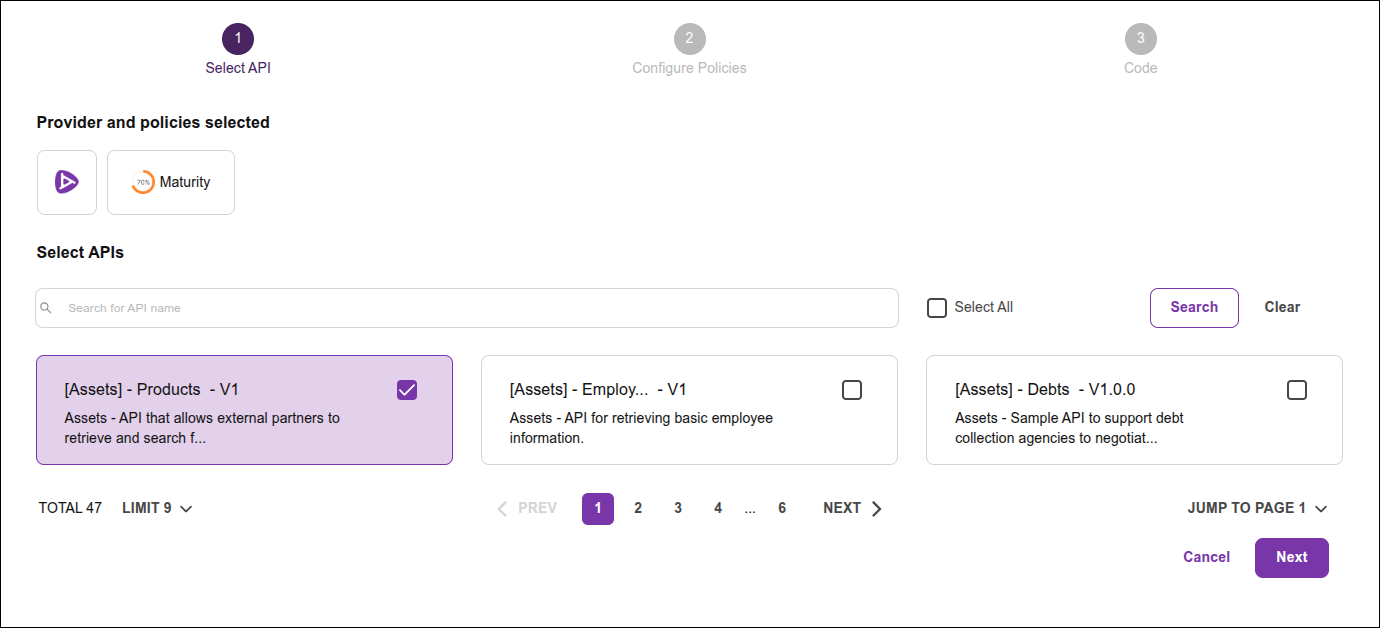The height and width of the screenshot is (628, 1380).
Task: Open page 4 of the API list
Action: coord(718,508)
